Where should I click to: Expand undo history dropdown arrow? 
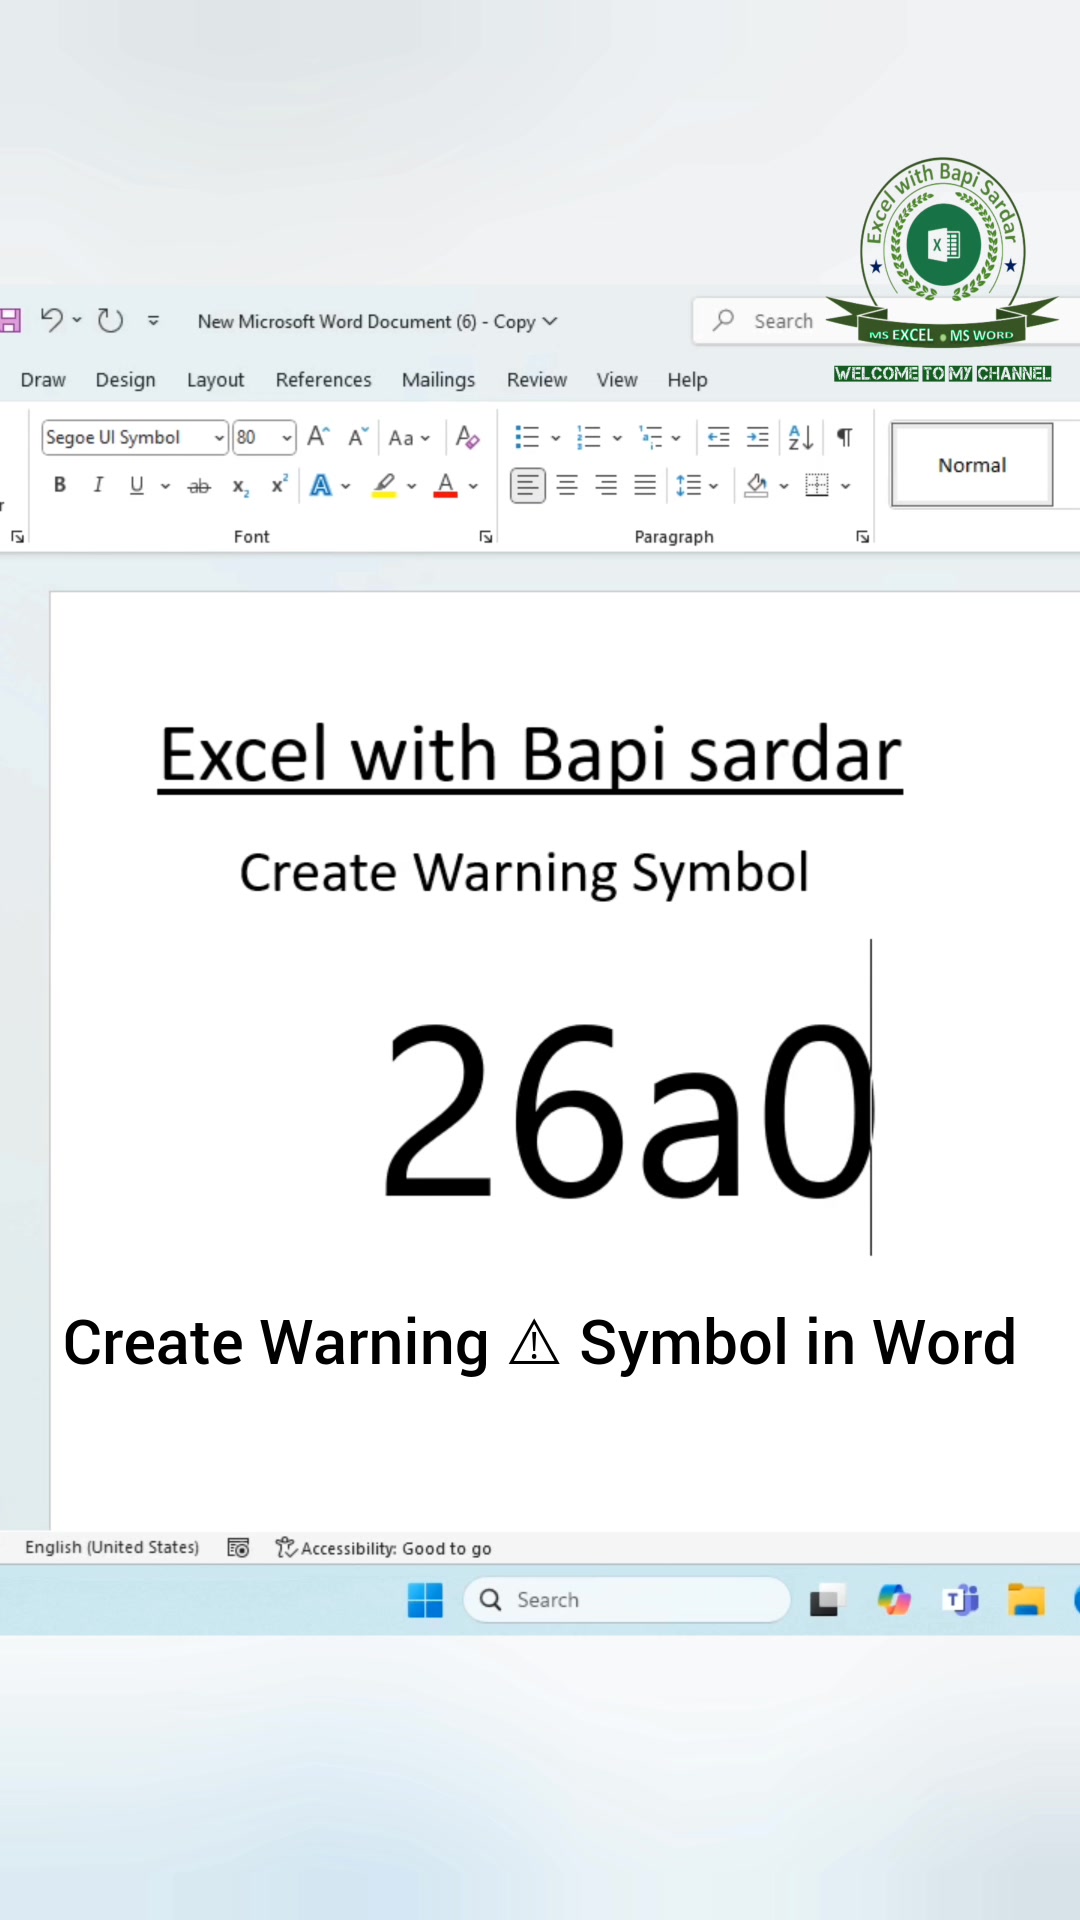[77, 320]
